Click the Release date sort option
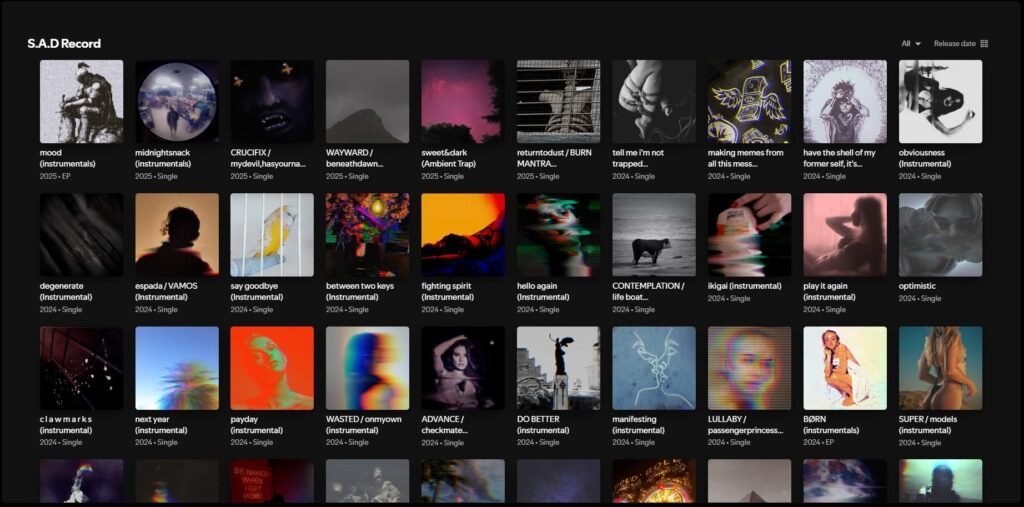The width and height of the screenshot is (1024, 507). click(954, 44)
